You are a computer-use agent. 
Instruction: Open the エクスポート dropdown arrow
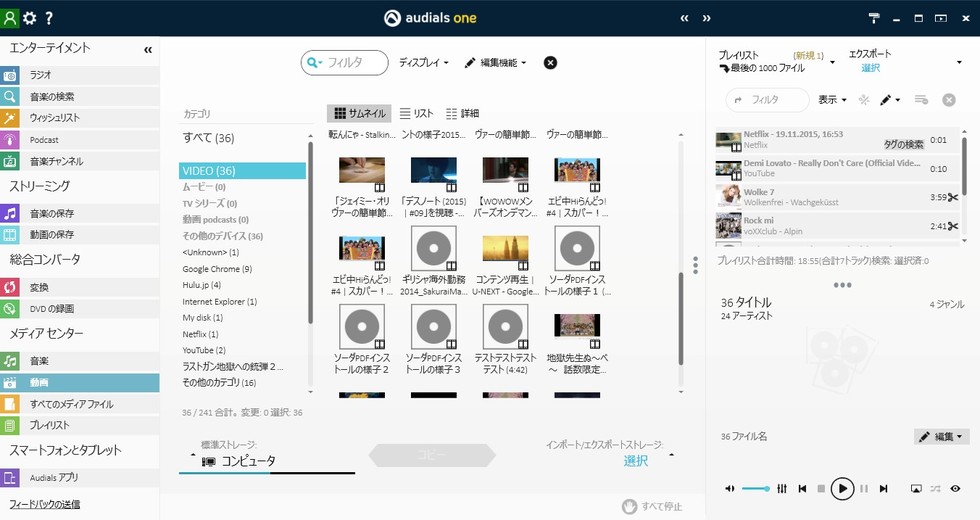(x=959, y=62)
